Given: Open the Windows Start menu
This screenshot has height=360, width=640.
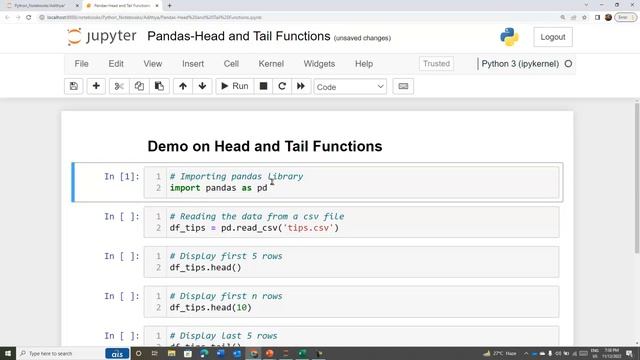Looking at the screenshot, I should pos(8,353).
